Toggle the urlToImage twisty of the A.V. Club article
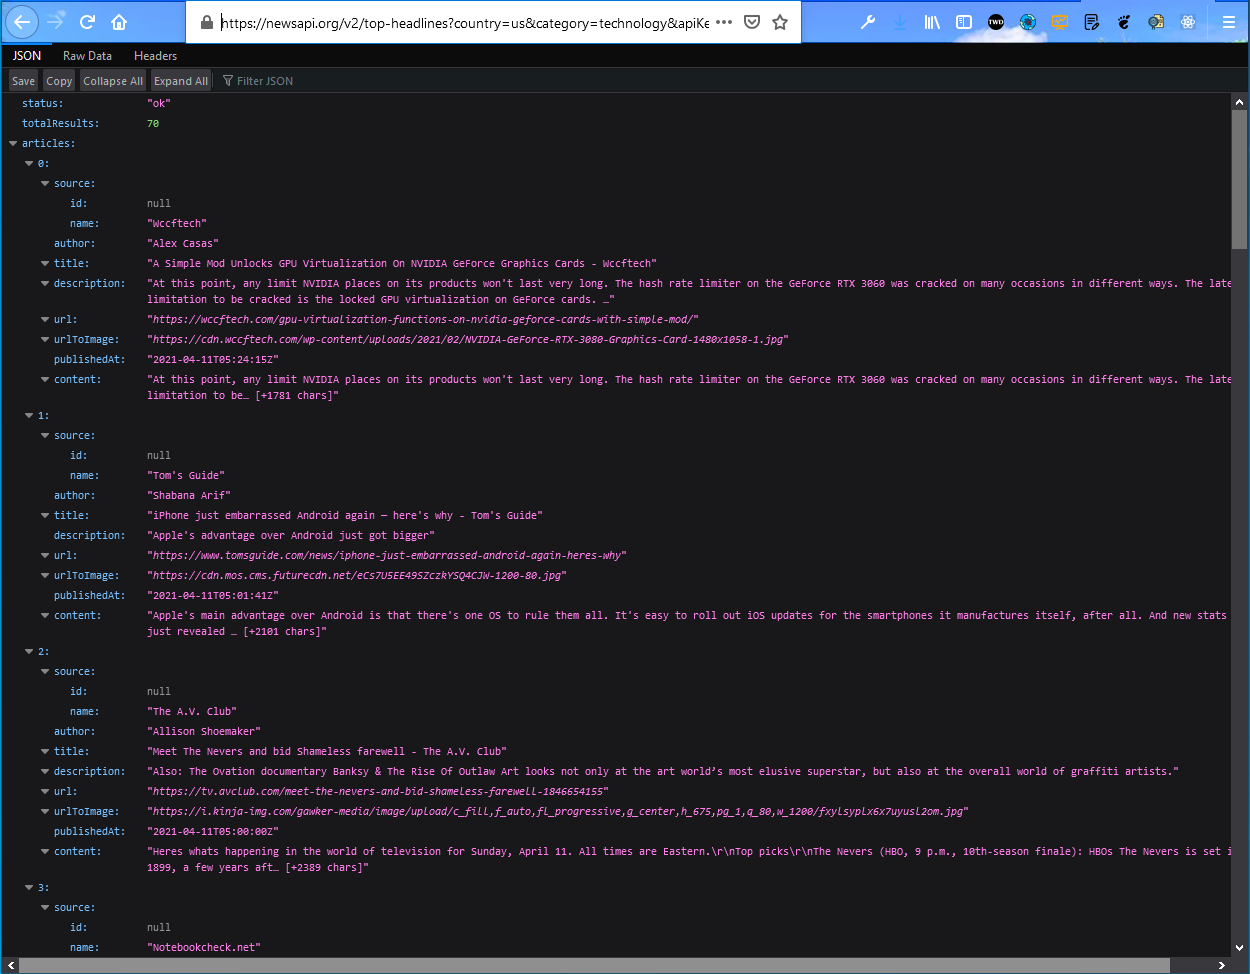This screenshot has width=1250, height=974. pyautogui.click(x=45, y=812)
